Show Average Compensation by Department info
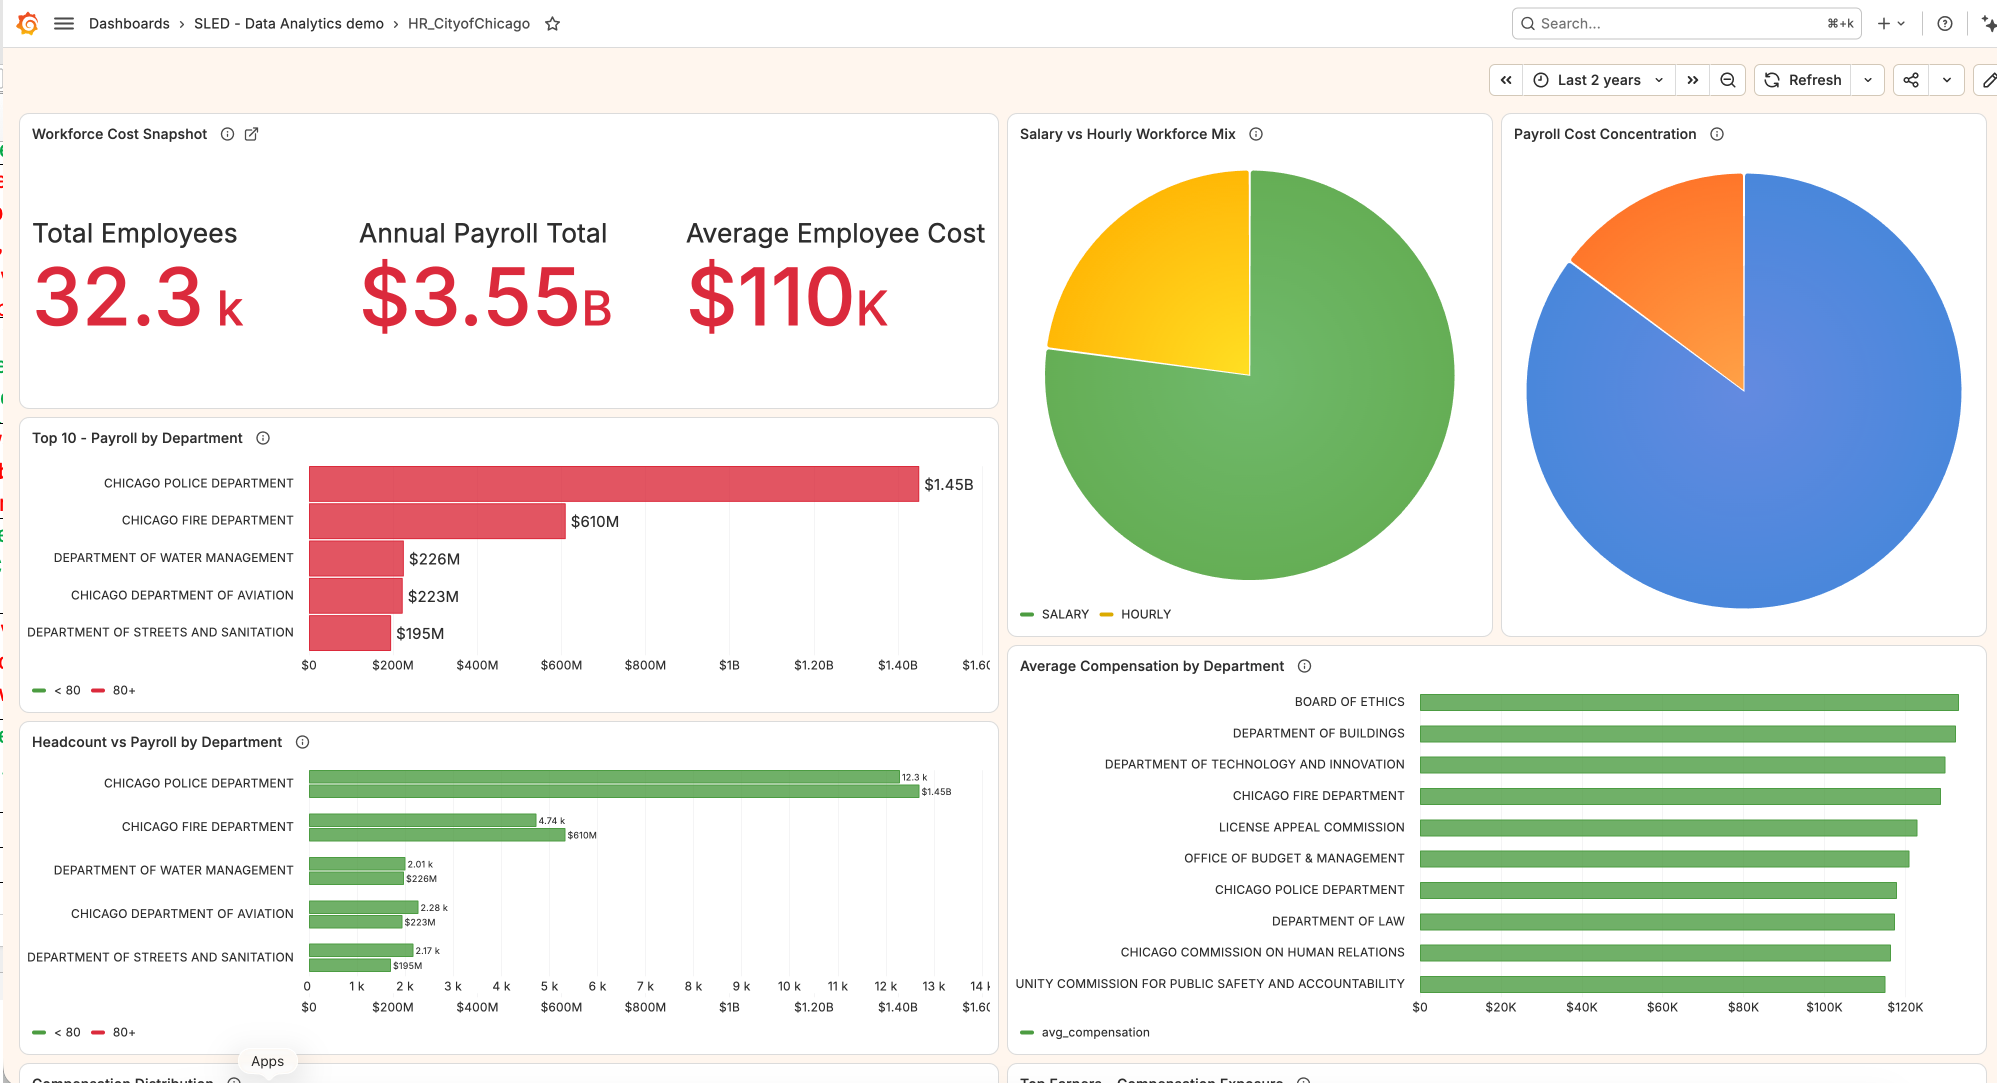Viewport: 1997px width, 1083px height. pos(1304,666)
